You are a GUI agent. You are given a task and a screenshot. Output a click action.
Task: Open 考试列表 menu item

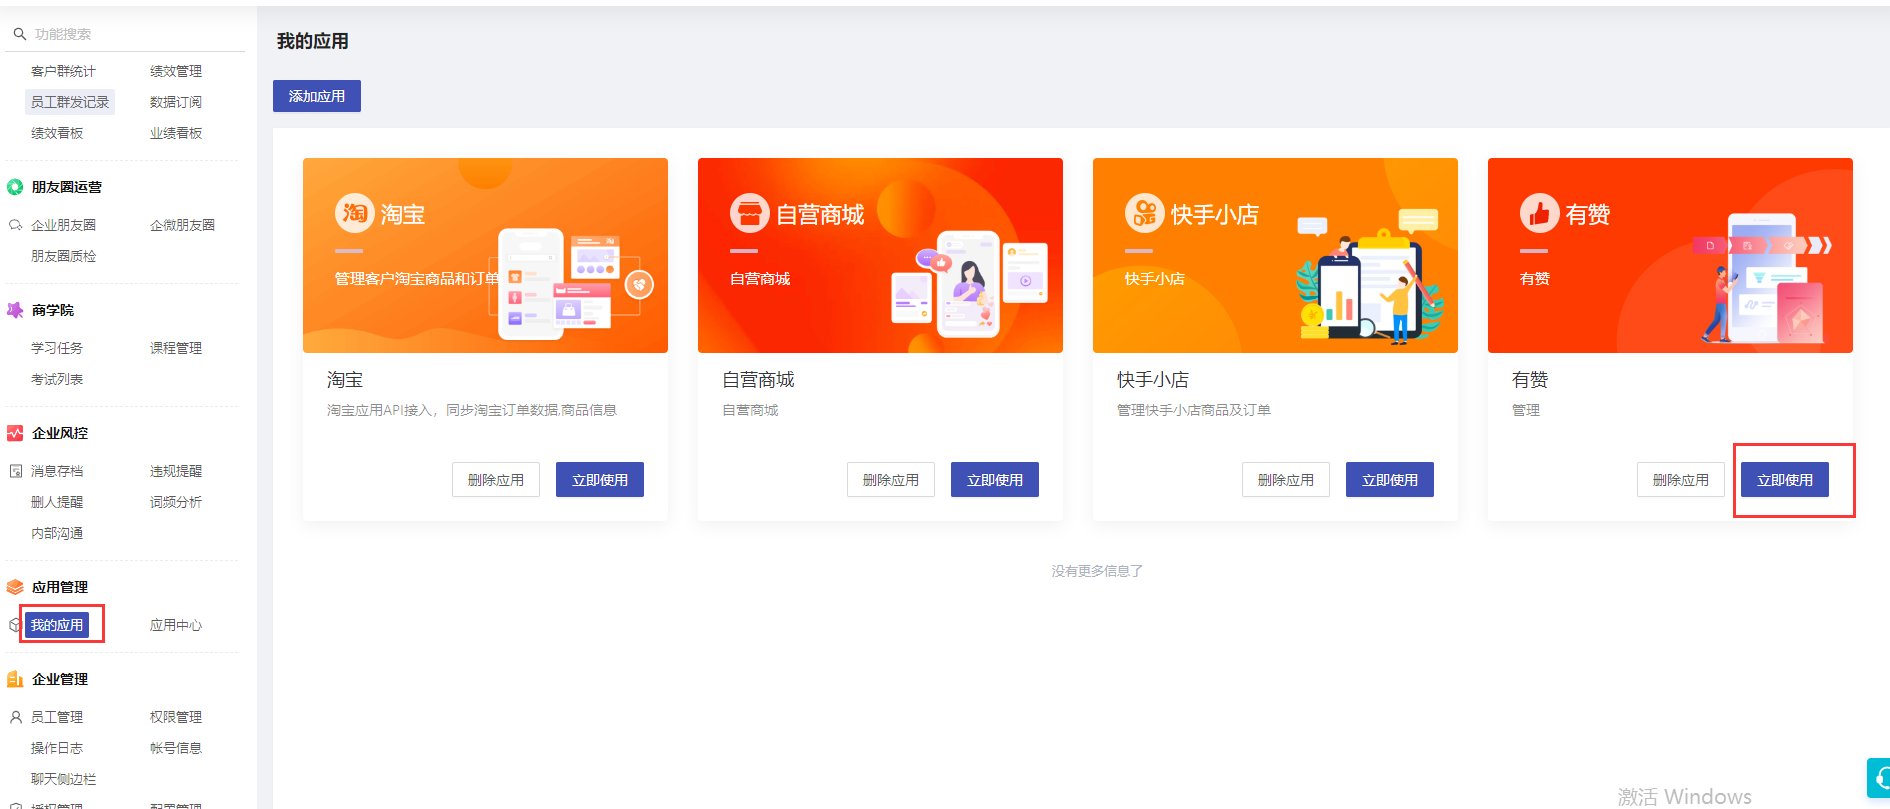[57, 379]
